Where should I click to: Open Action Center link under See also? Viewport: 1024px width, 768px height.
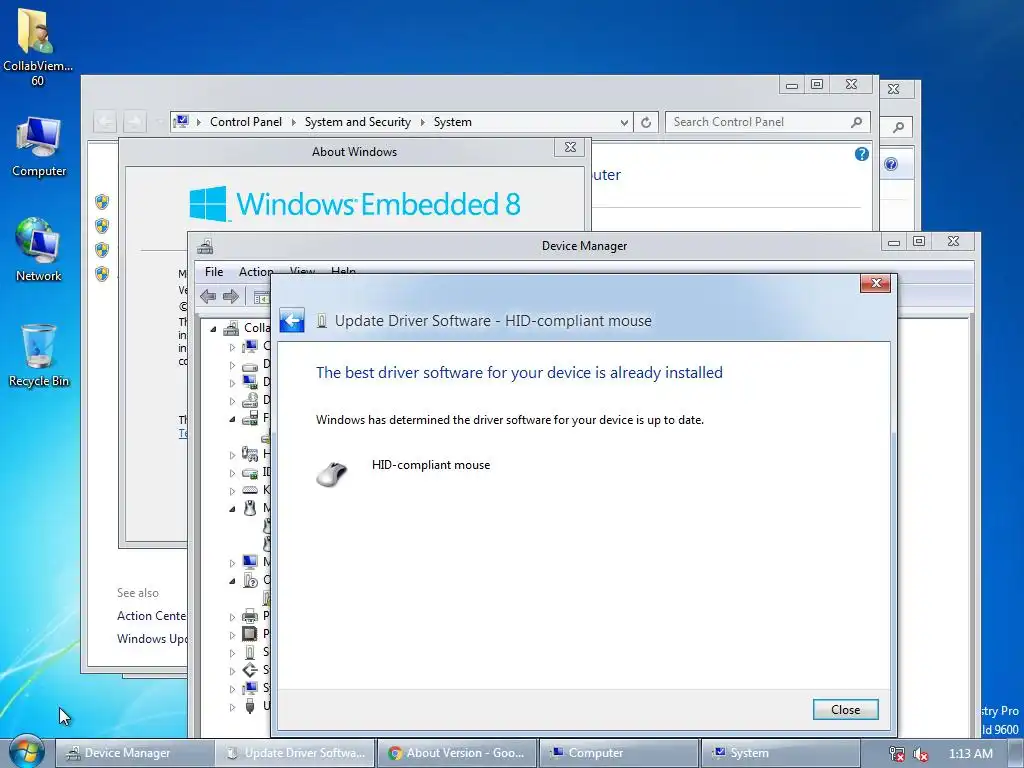click(152, 616)
